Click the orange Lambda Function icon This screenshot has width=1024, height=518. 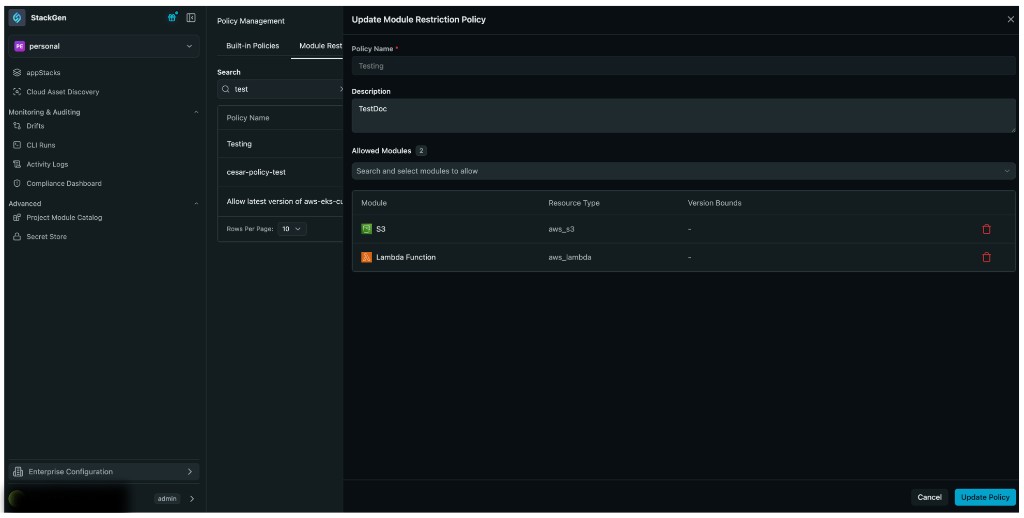tap(366, 257)
